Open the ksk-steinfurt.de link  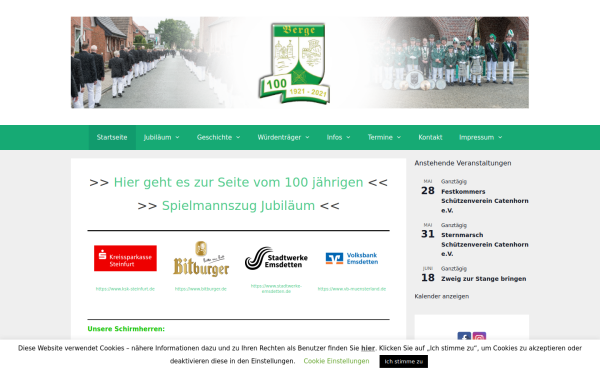point(125,289)
